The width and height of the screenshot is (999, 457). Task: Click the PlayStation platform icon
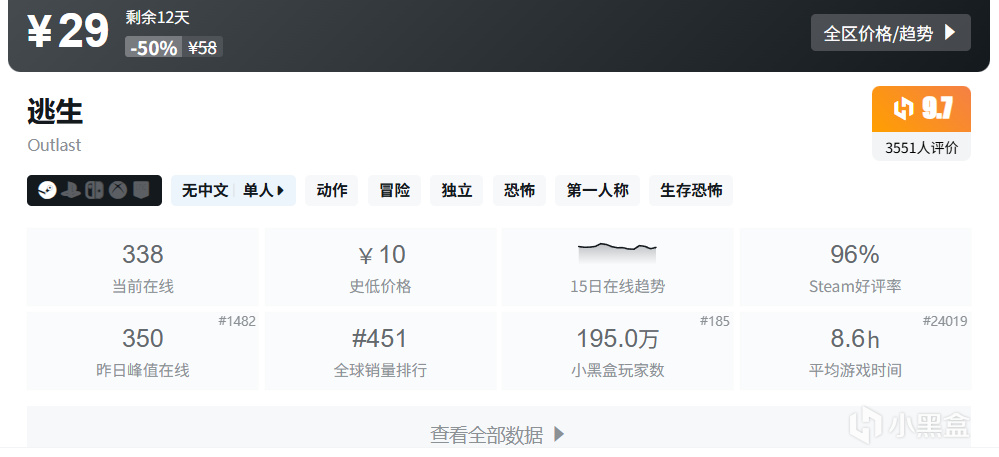[x=71, y=191]
